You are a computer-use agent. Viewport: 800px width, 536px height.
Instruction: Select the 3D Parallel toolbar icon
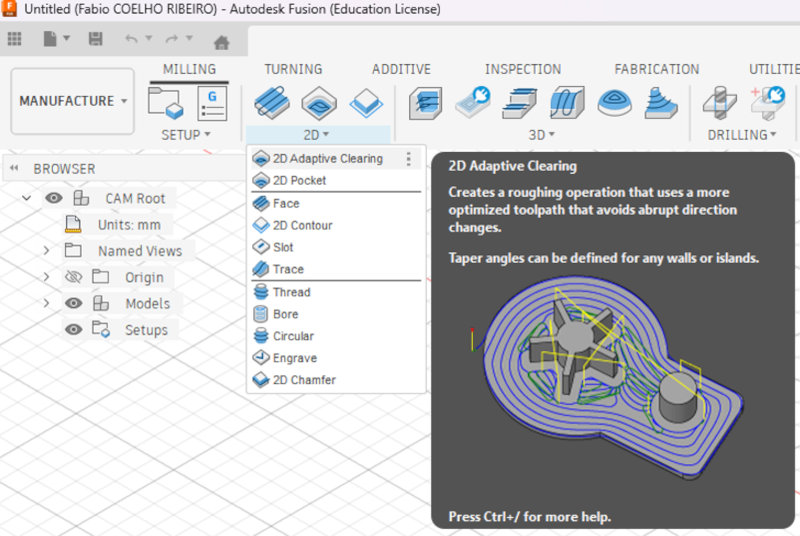coord(567,103)
